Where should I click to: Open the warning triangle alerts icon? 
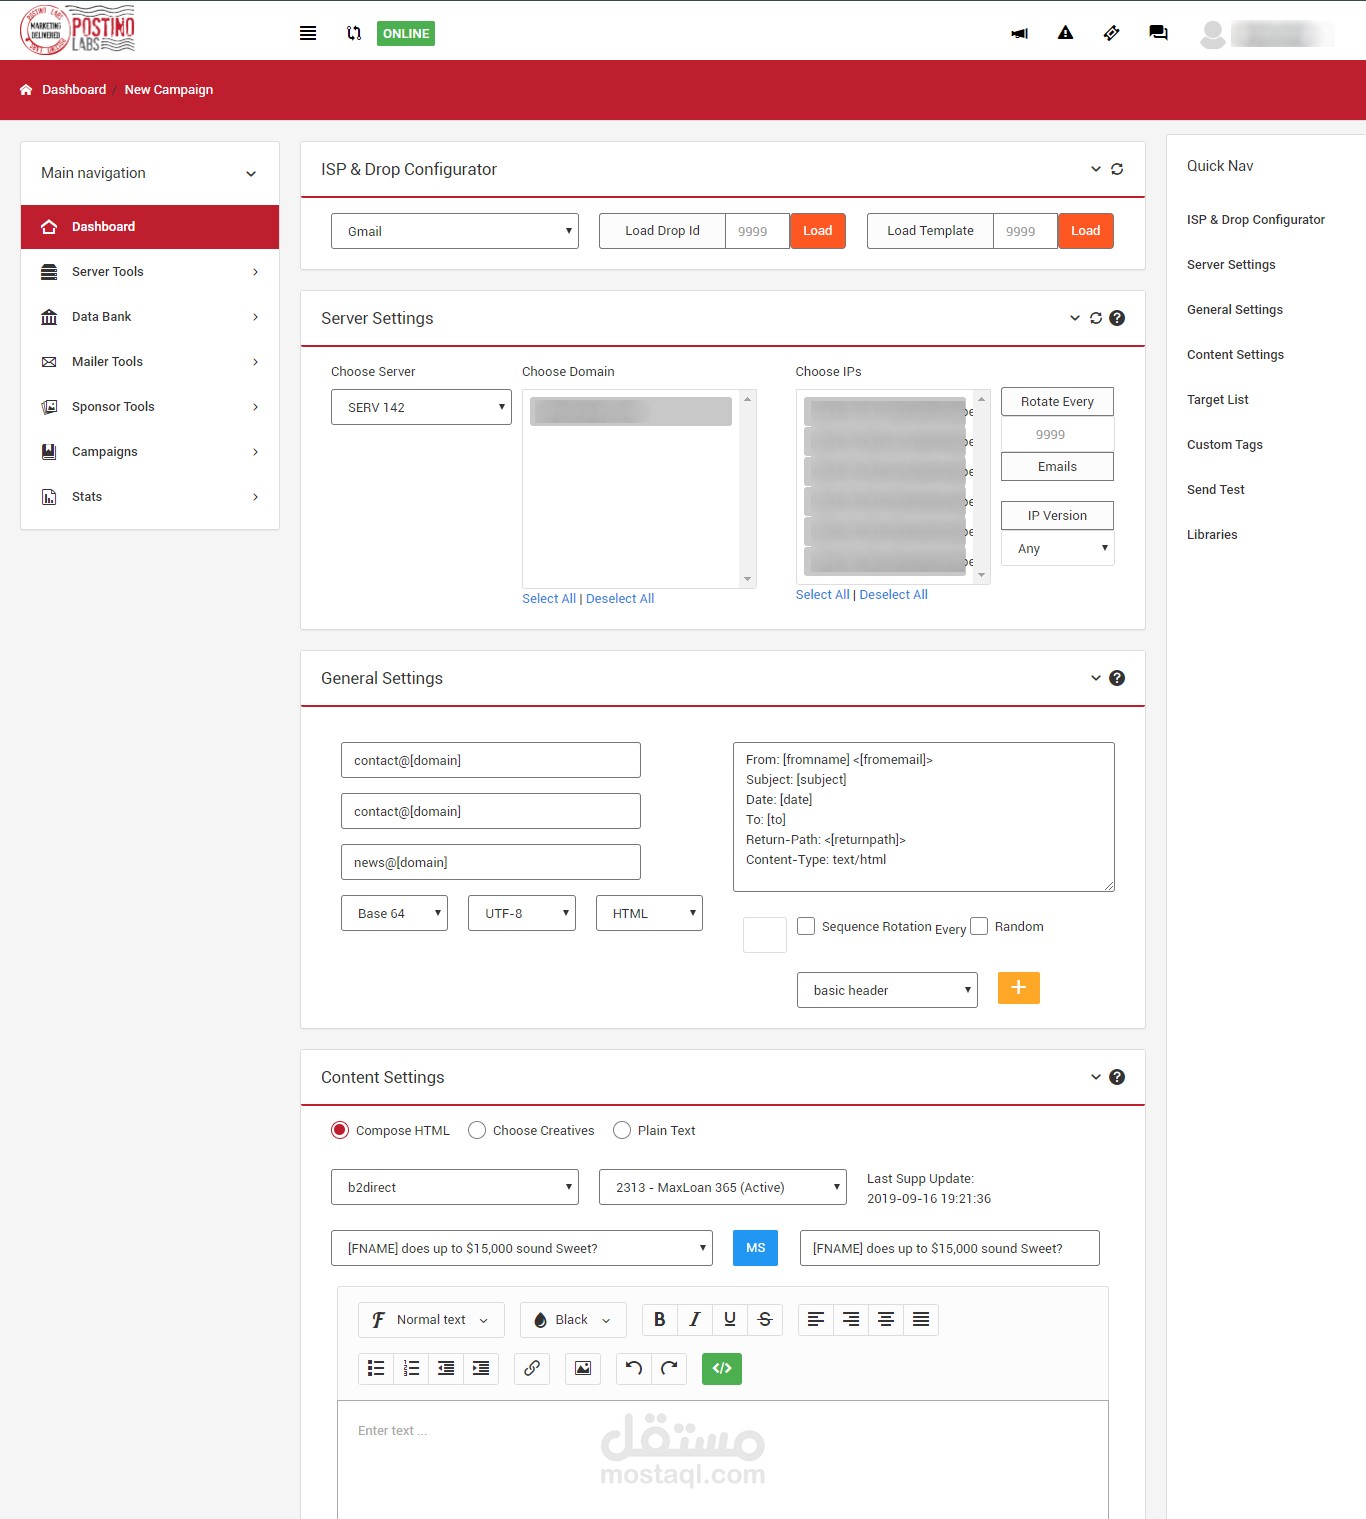(x=1065, y=33)
